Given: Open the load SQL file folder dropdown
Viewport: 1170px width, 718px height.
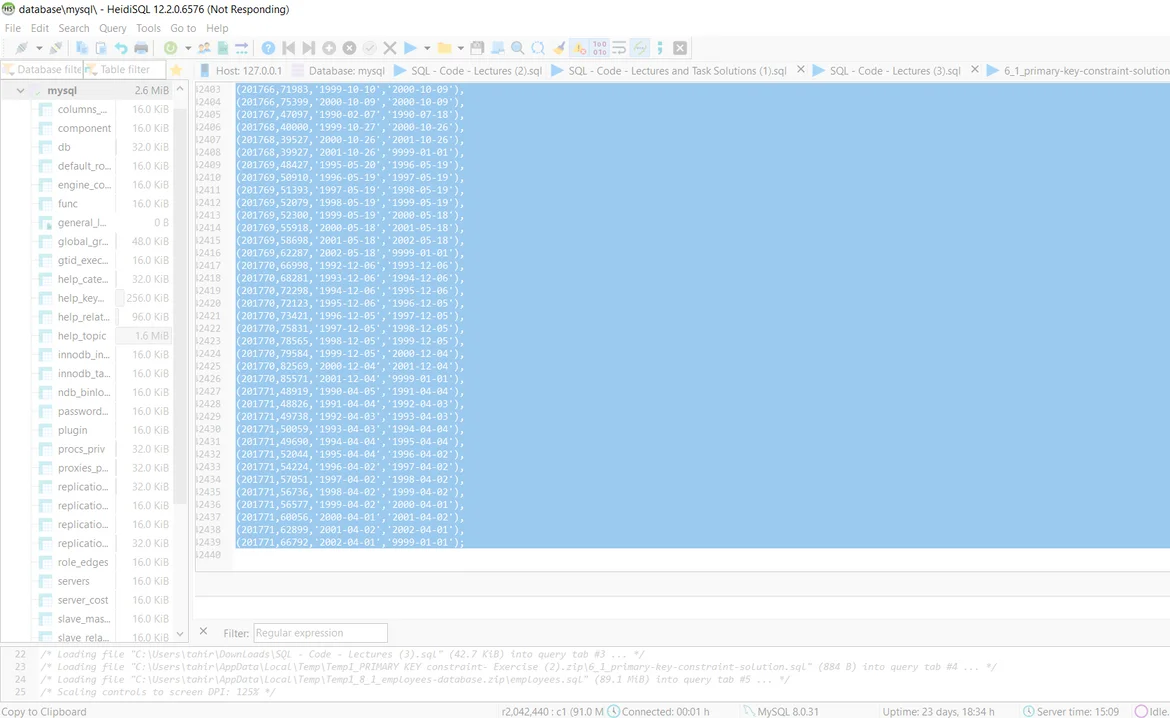Looking at the screenshot, I should 460,48.
